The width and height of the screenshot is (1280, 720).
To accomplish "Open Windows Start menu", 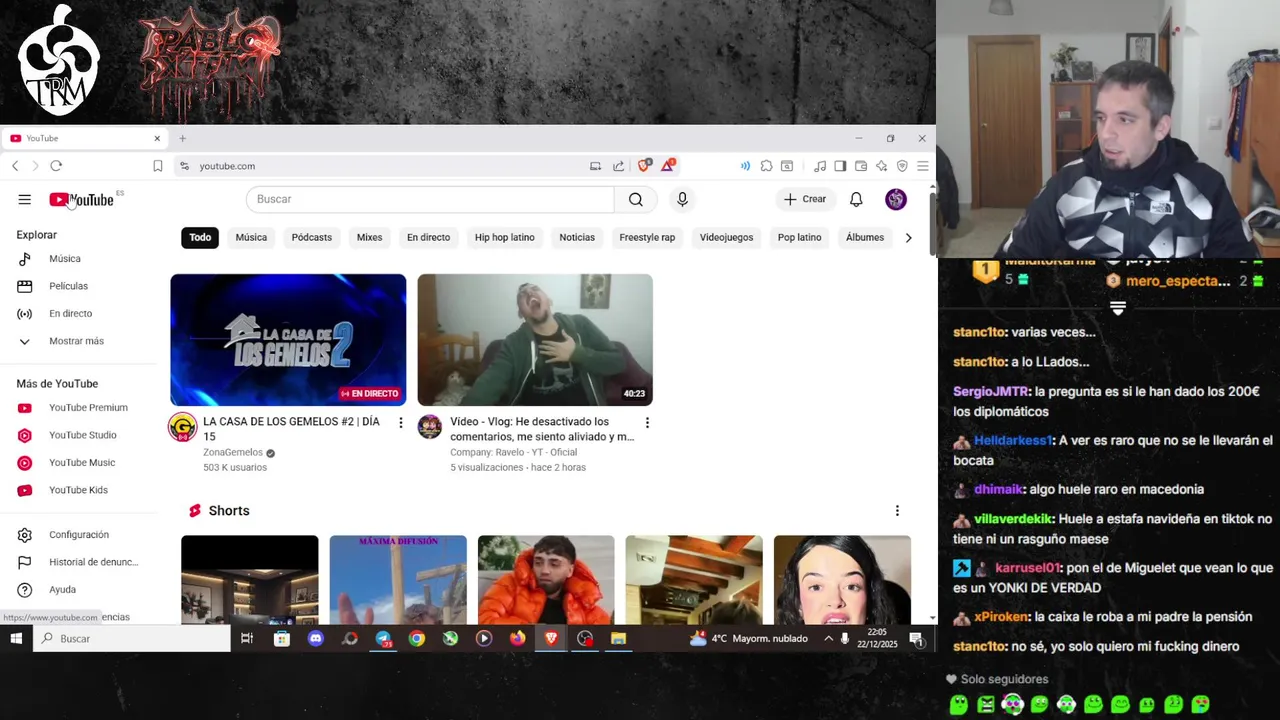I will coord(16,638).
